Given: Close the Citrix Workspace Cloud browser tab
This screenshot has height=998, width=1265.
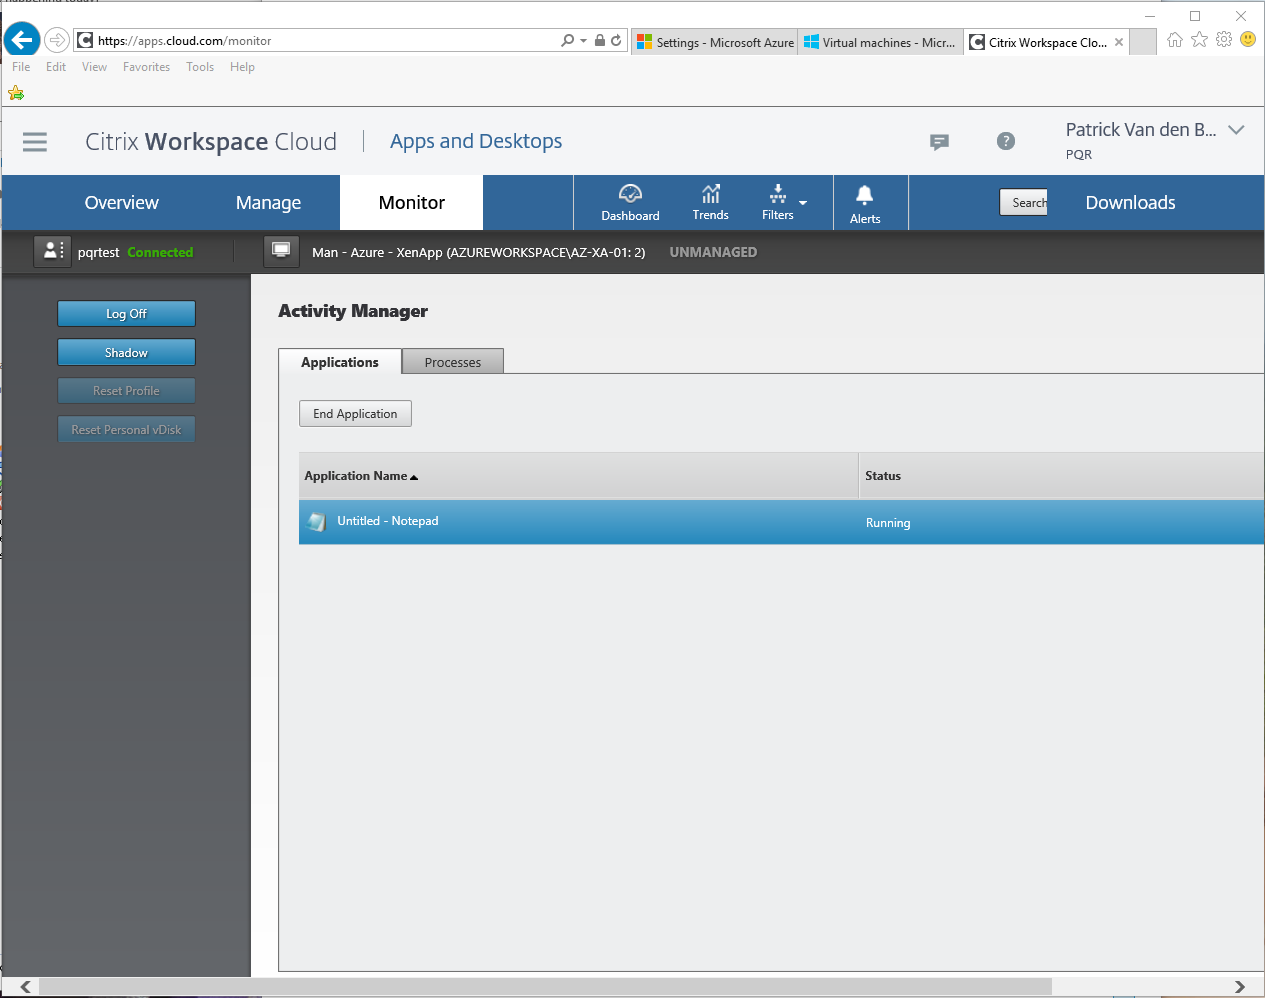Looking at the screenshot, I should click(x=1119, y=42).
